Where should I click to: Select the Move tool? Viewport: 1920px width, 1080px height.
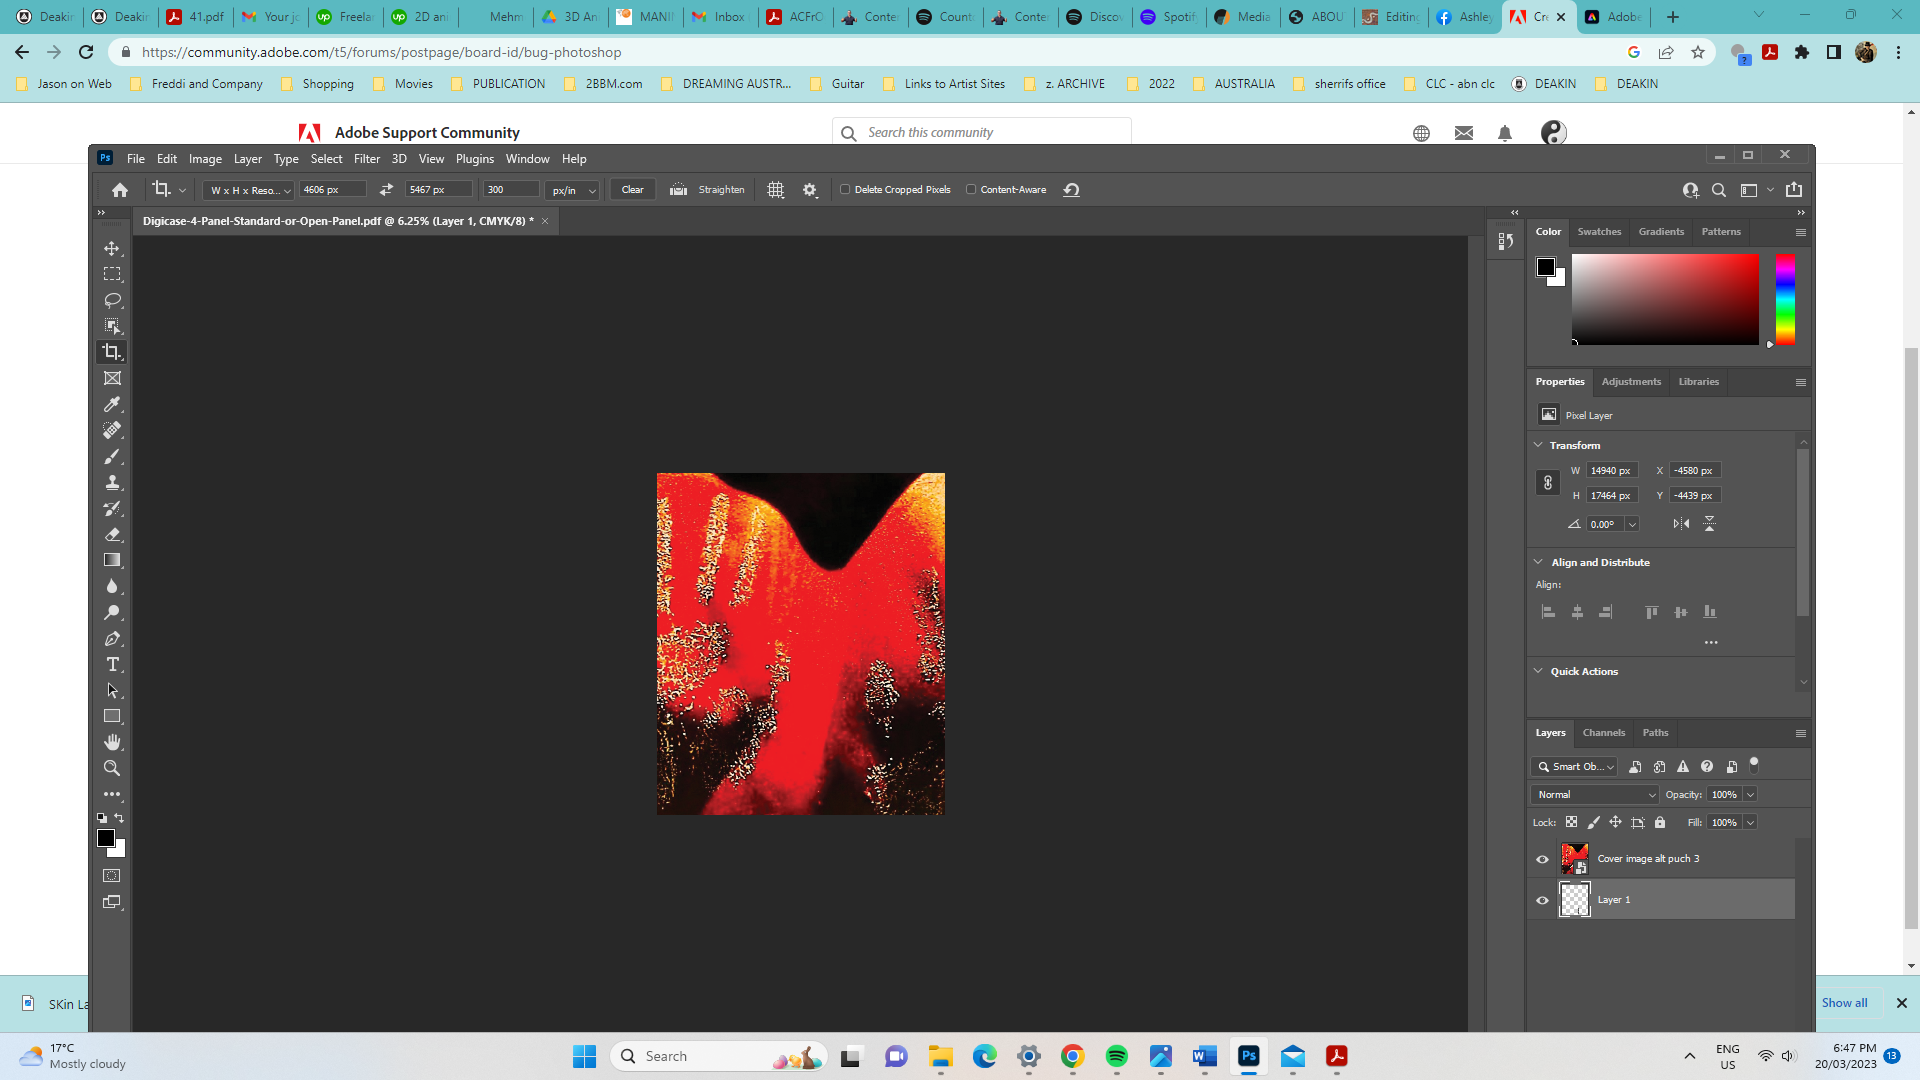click(x=112, y=249)
